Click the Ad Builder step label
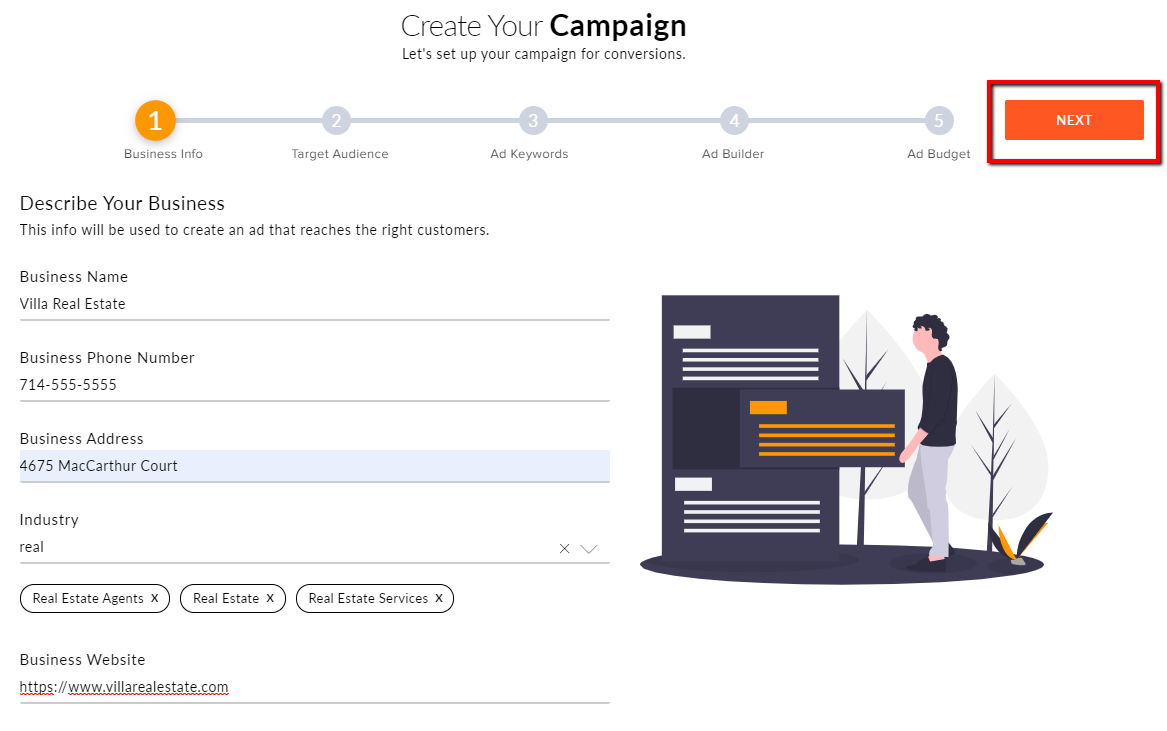The image size is (1167, 731). [733, 154]
